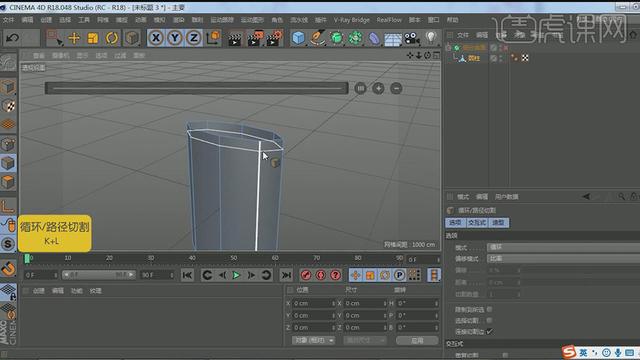Switch to polygon mode icon
The width and height of the screenshot is (640, 360).
tap(8, 182)
